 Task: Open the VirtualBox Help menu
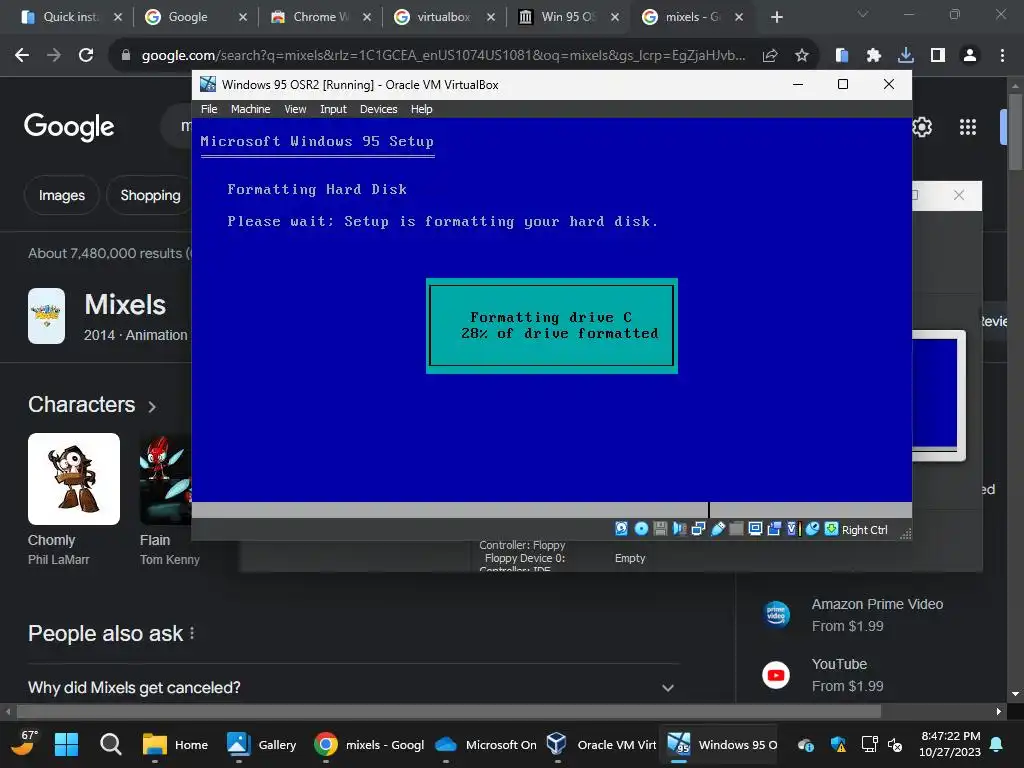(x=421, y=109)
